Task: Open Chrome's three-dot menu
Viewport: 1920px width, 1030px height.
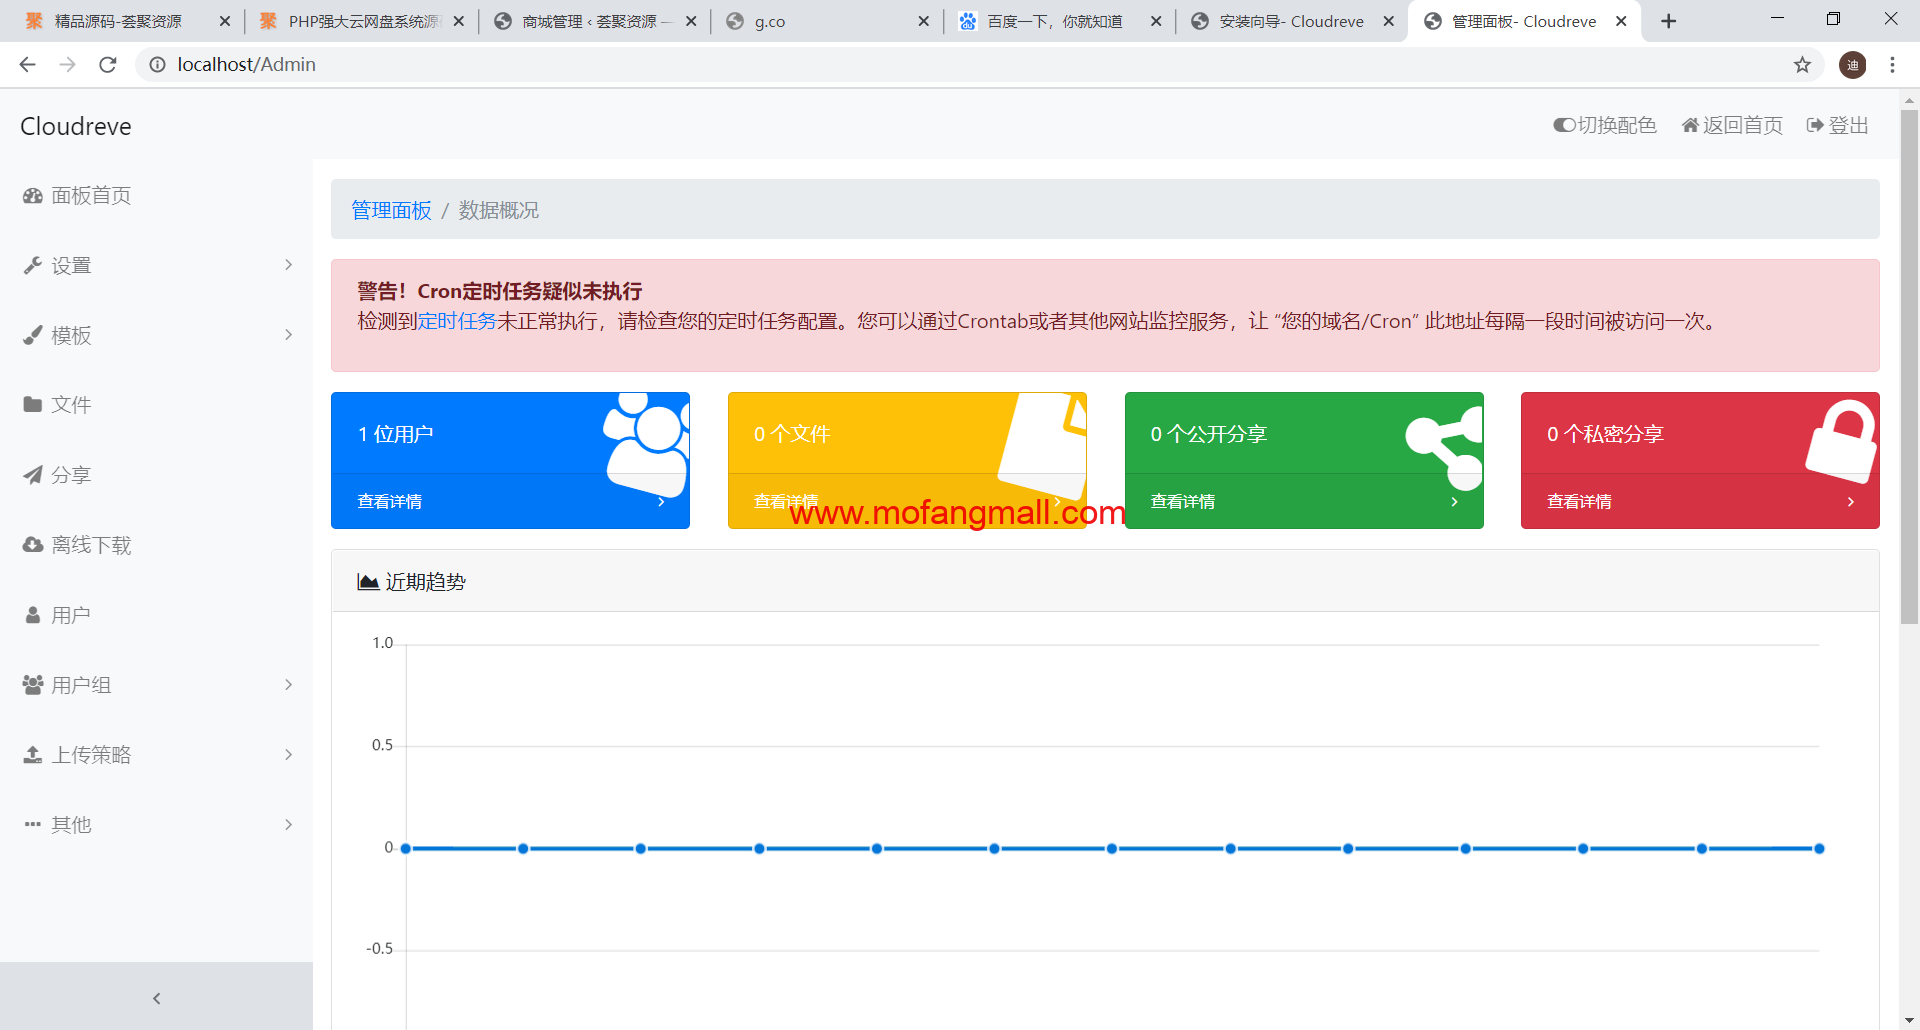Action: click(1892, 65)
